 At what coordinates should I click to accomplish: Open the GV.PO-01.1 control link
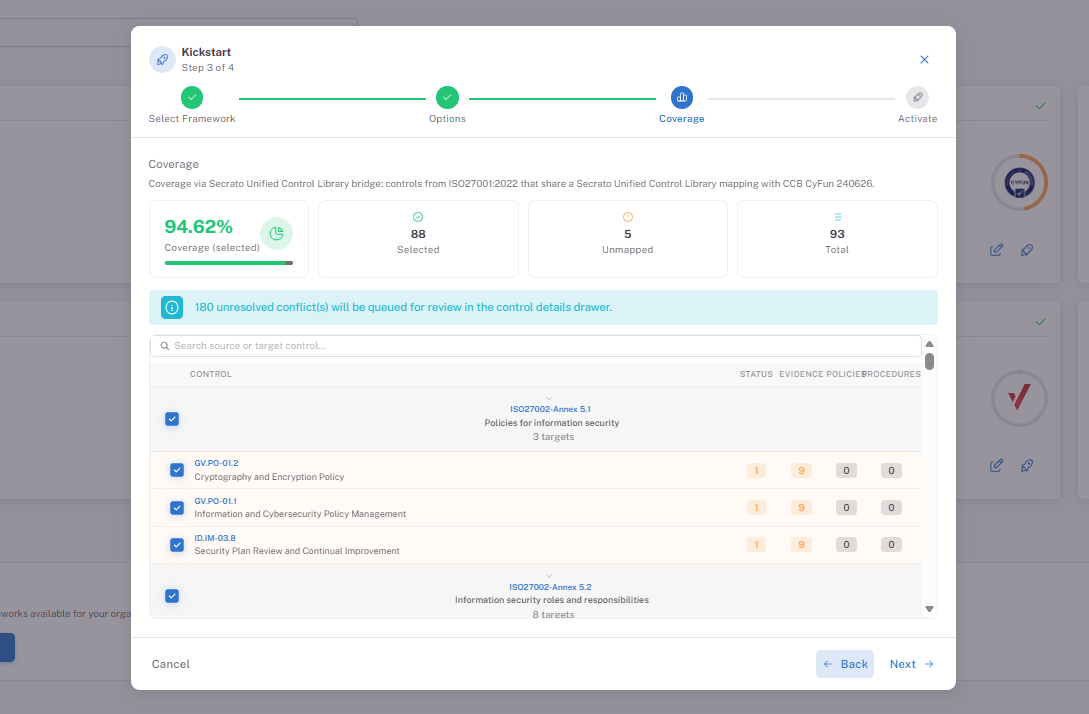[215, 501]
